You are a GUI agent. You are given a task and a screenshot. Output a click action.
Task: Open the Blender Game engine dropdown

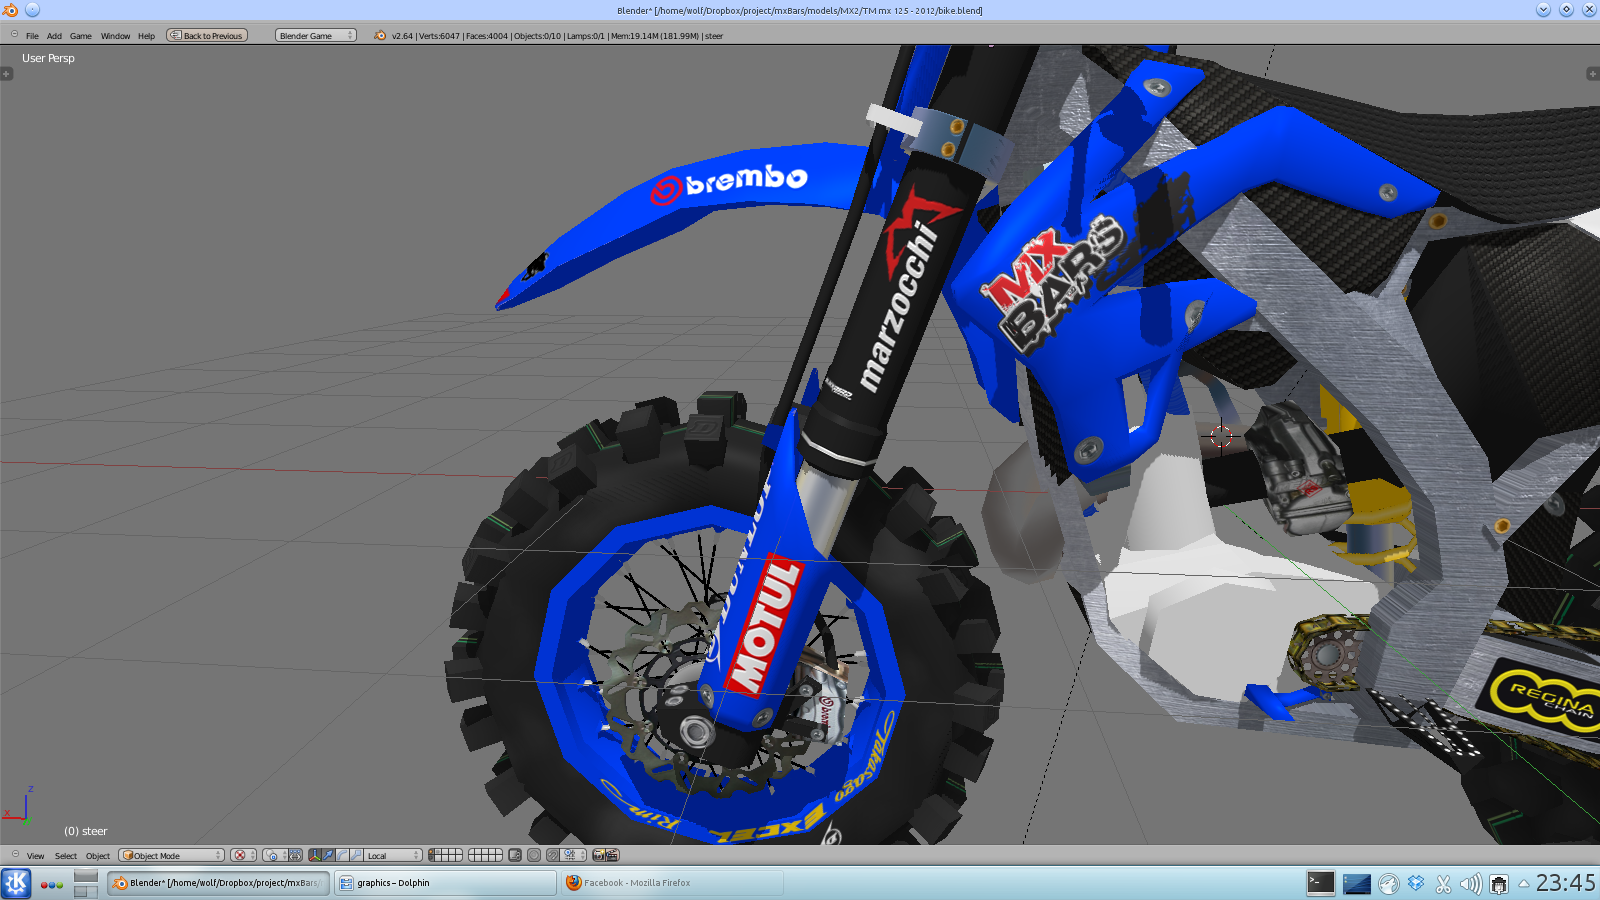pyautogui.click(x=316, y=35)
